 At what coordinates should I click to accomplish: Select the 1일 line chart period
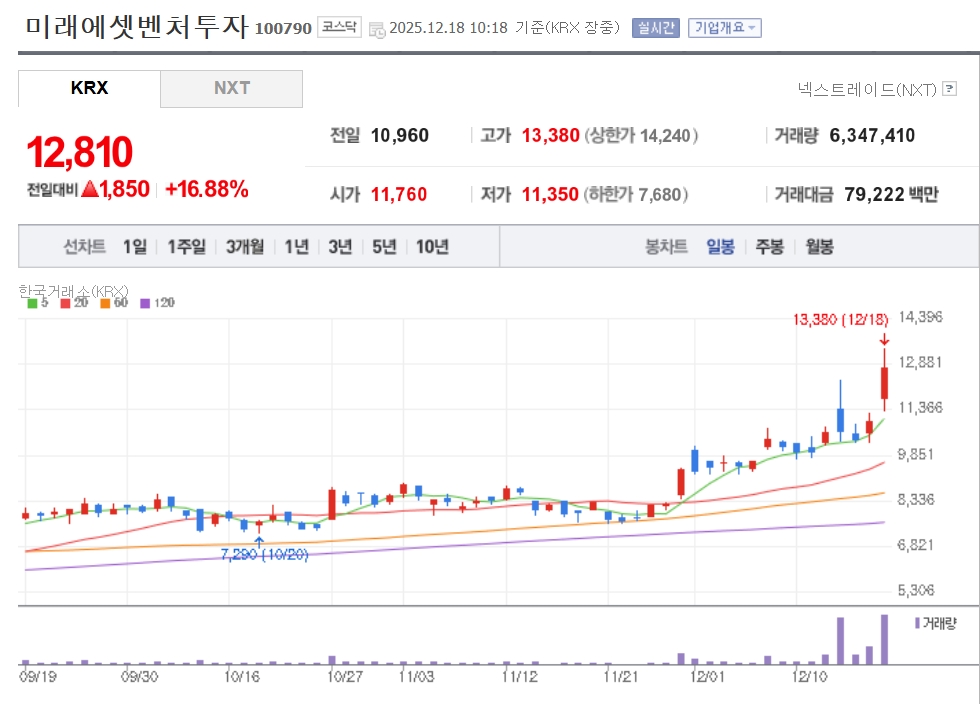click(x=135, y=247)
